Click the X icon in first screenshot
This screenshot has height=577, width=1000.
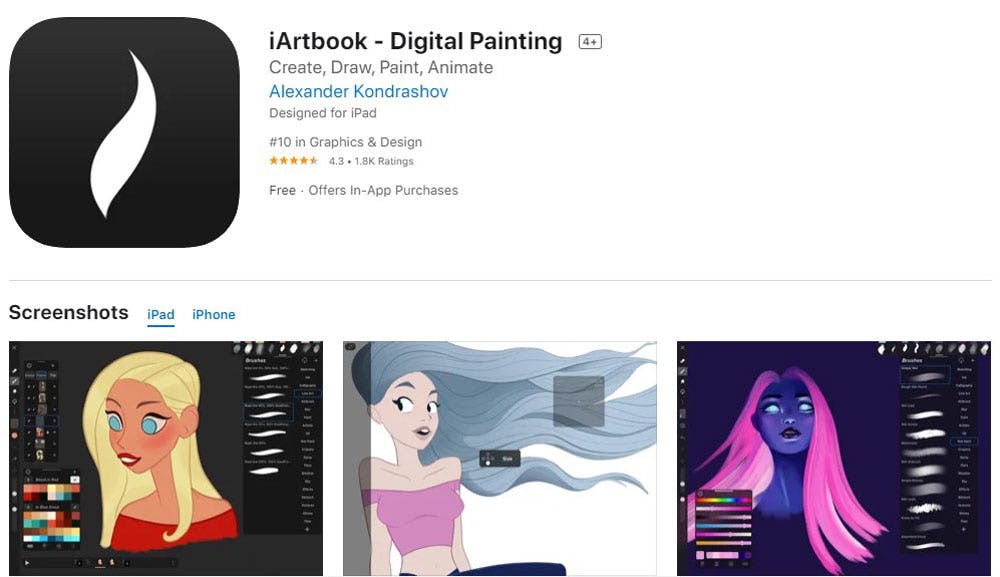coord(14,347)
